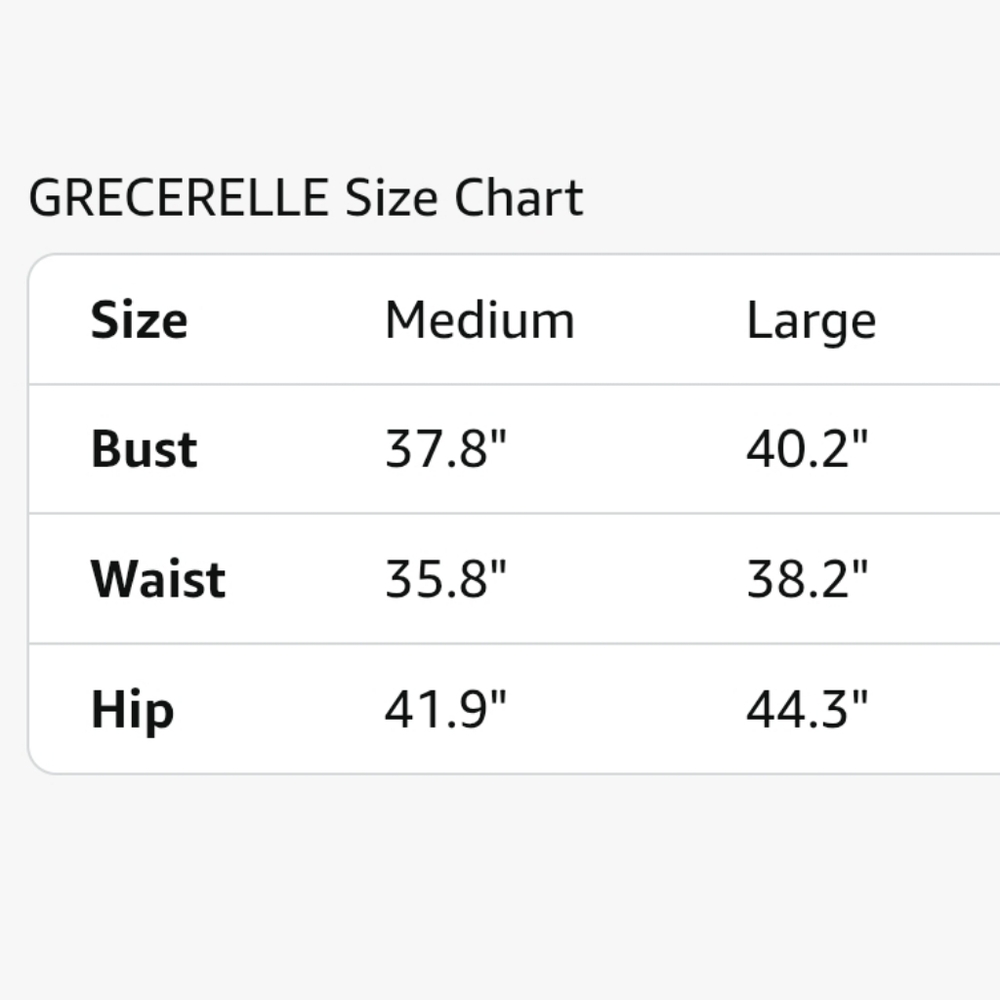Select the Medium waist measurement 35.8"
The image size is (1000, 1000).
pyautogui.click(x=446, y=580)
